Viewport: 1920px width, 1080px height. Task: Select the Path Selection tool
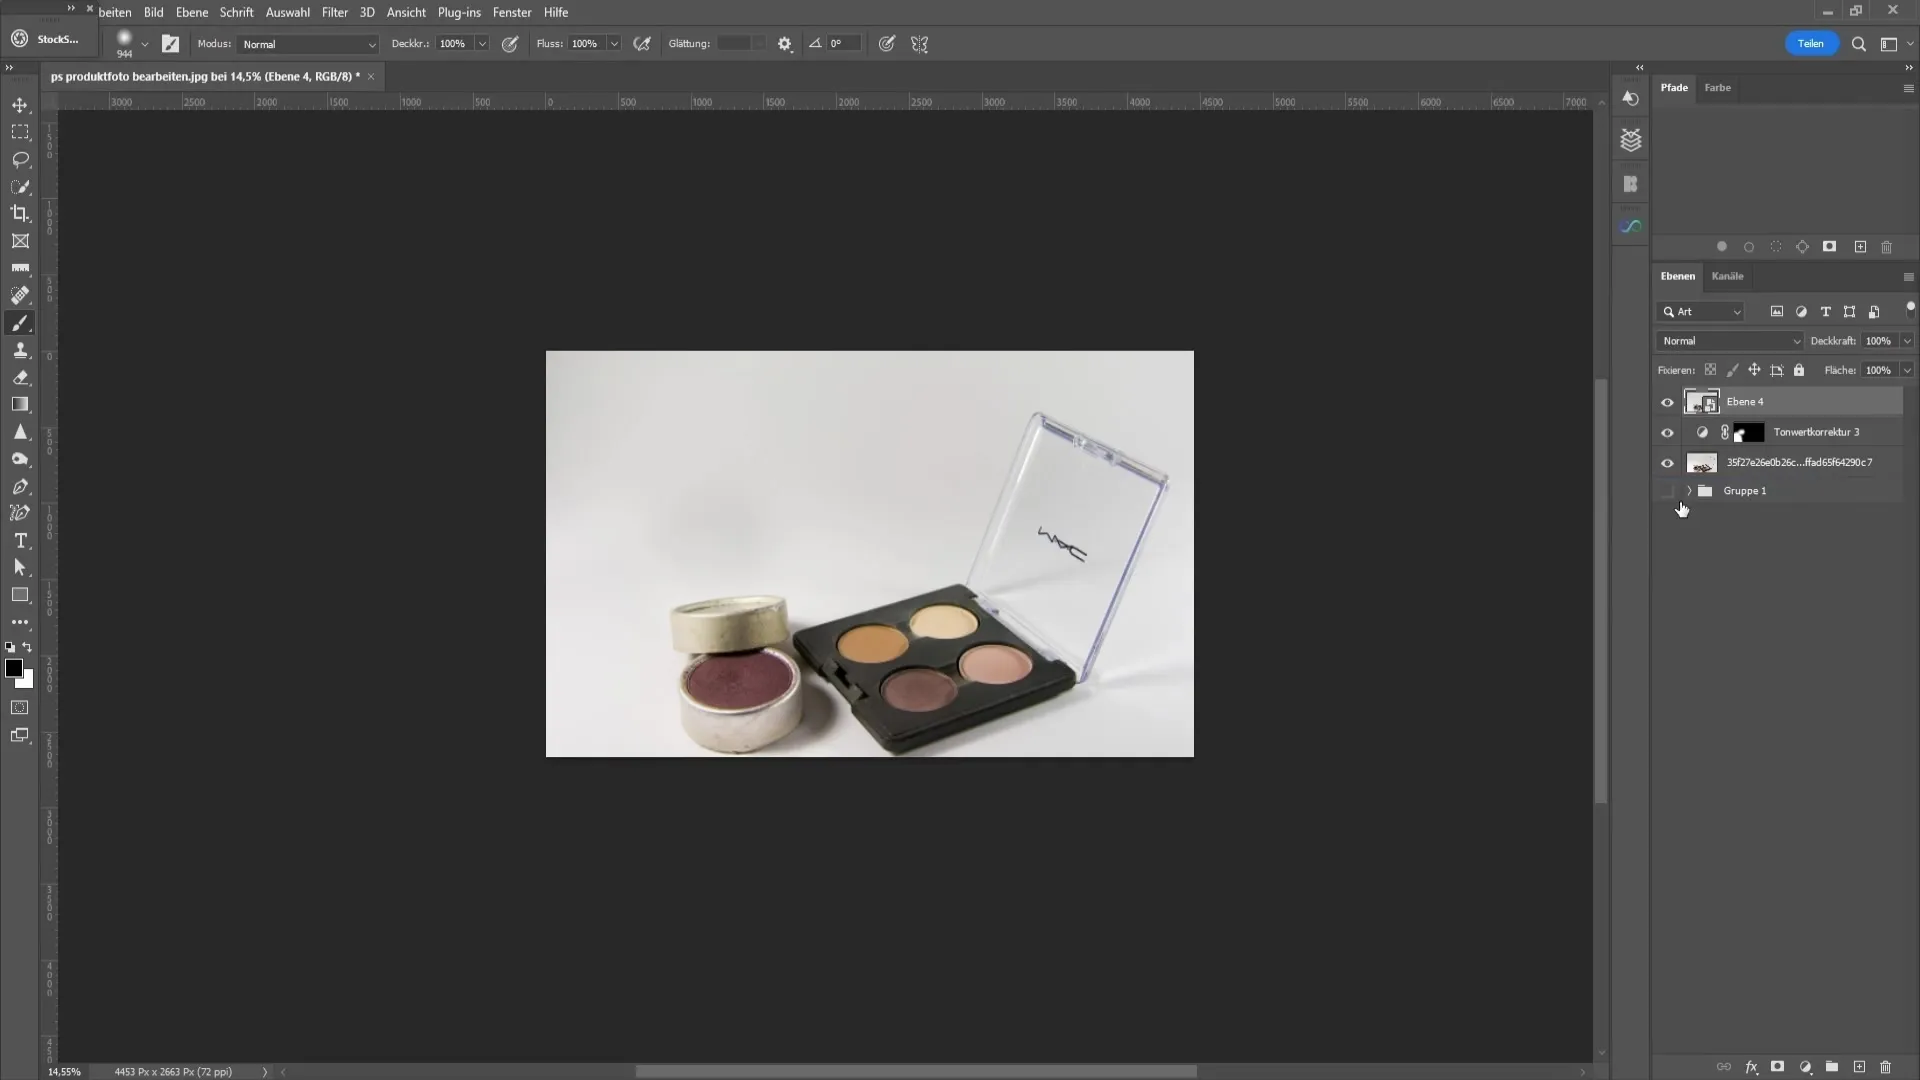click(20, 567)
